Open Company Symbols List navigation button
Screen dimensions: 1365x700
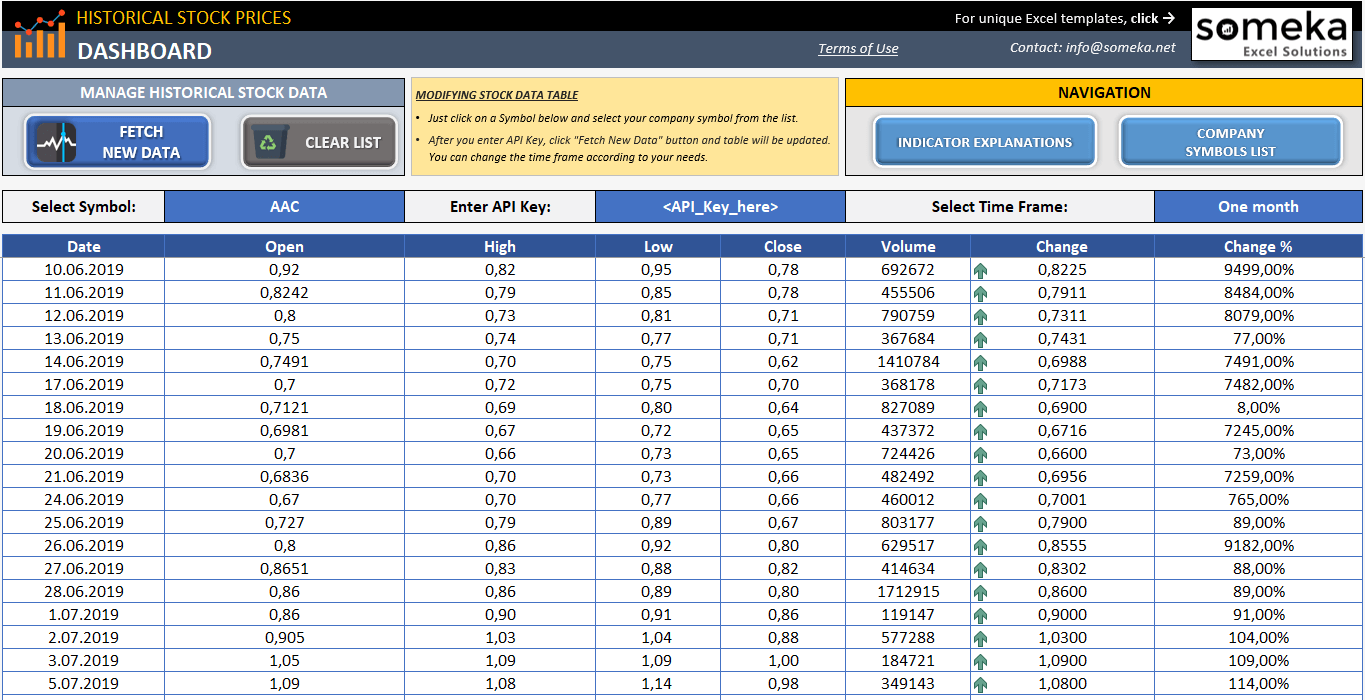1230,142
